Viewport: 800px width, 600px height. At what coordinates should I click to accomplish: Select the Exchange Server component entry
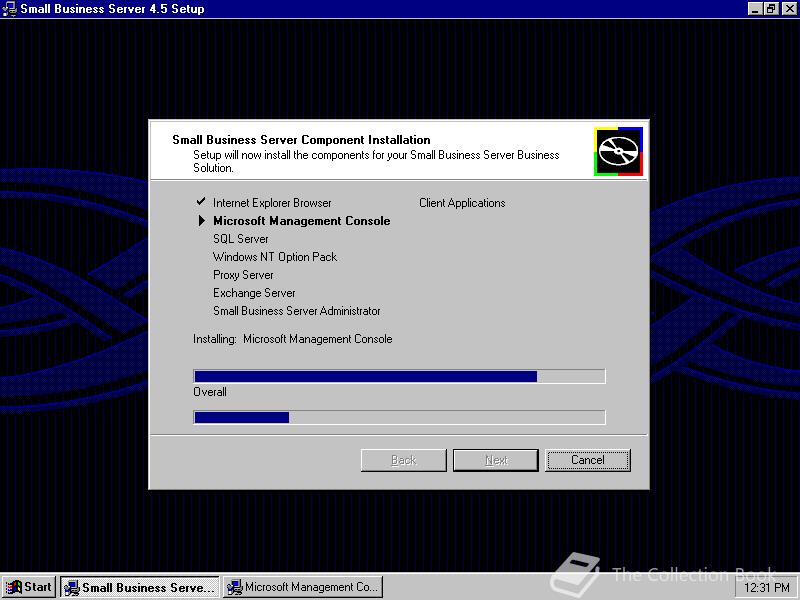pos(254,293)
